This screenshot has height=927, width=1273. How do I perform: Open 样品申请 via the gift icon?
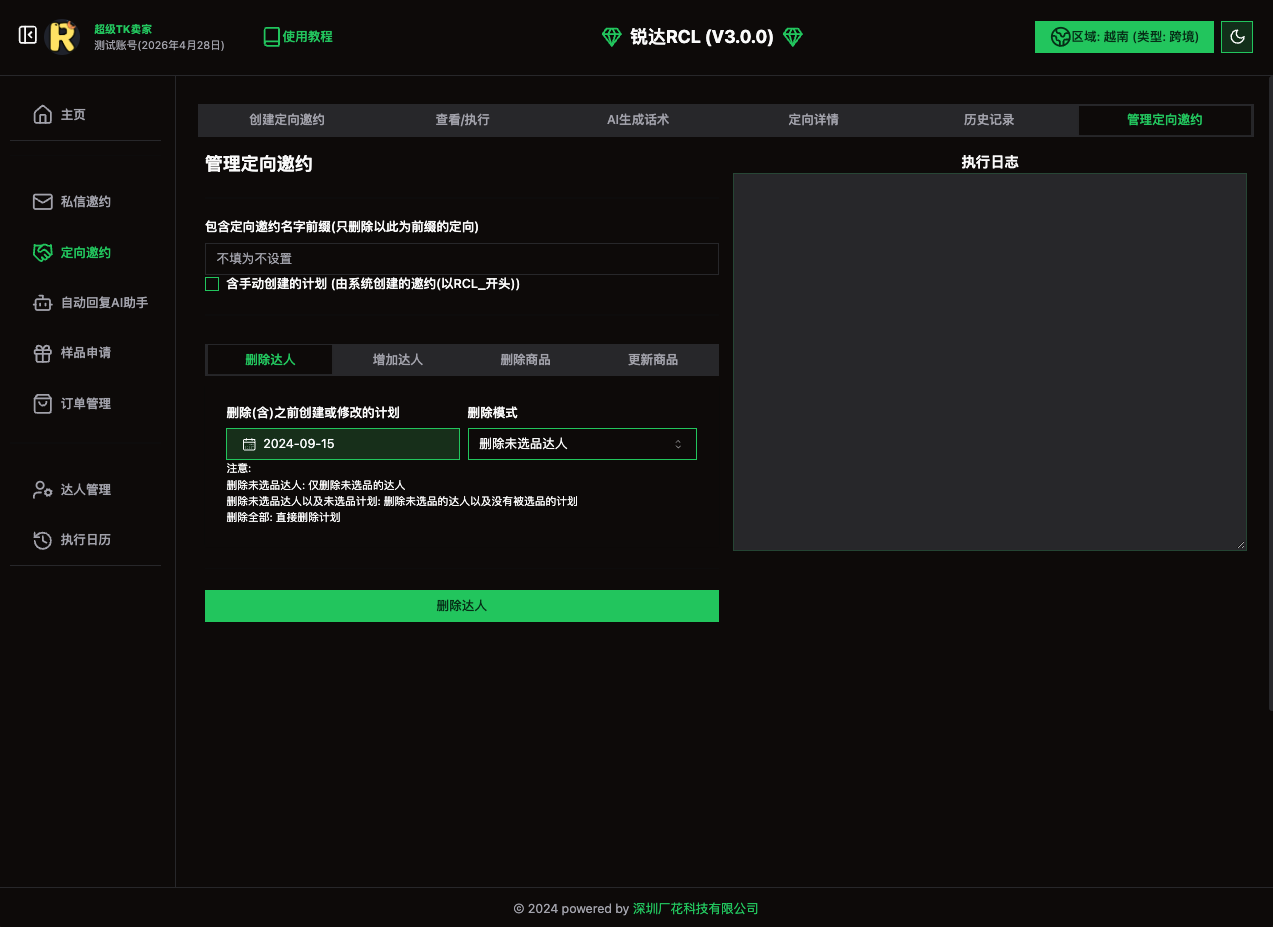[42, 353]
